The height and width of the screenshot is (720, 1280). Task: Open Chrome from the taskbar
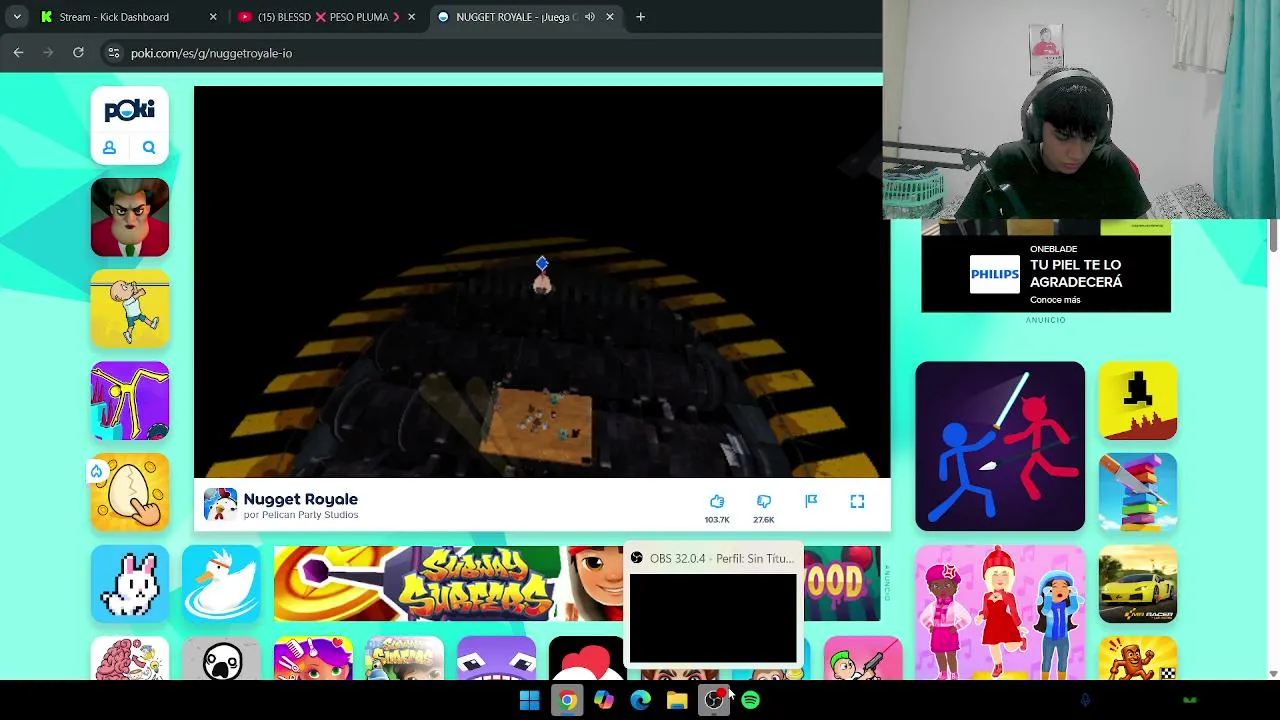coord(567,701)
